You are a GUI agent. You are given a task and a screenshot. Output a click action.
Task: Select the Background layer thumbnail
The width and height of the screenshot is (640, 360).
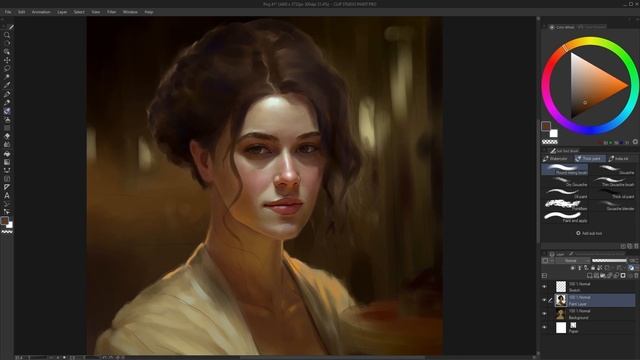(x=561, y=313)
